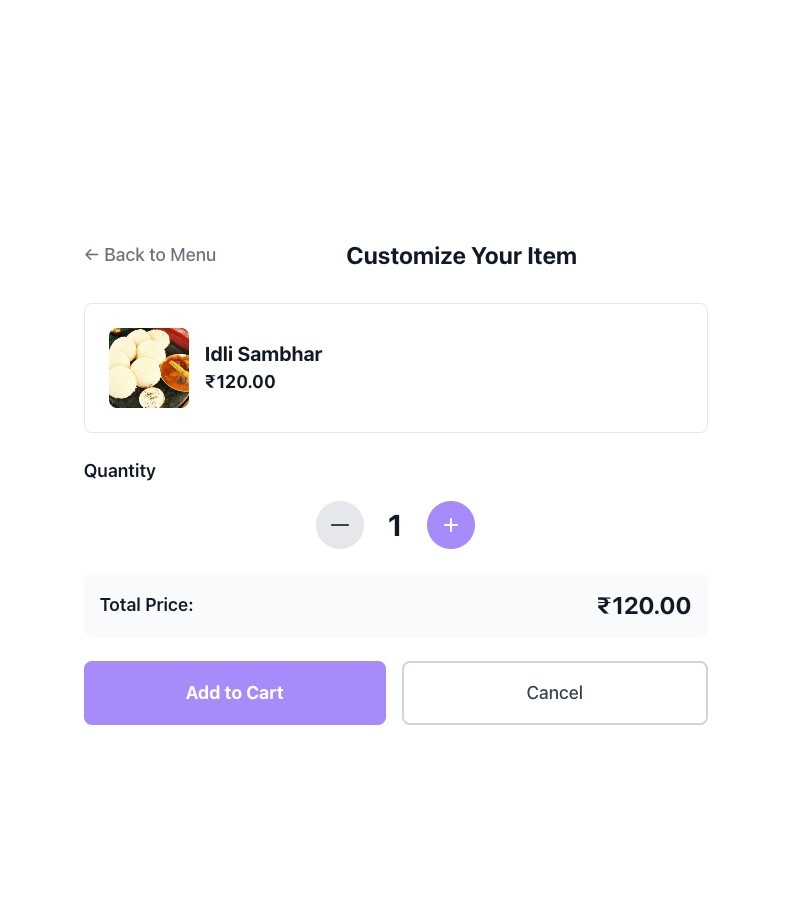Click the Customize Your Item heading

461,256
